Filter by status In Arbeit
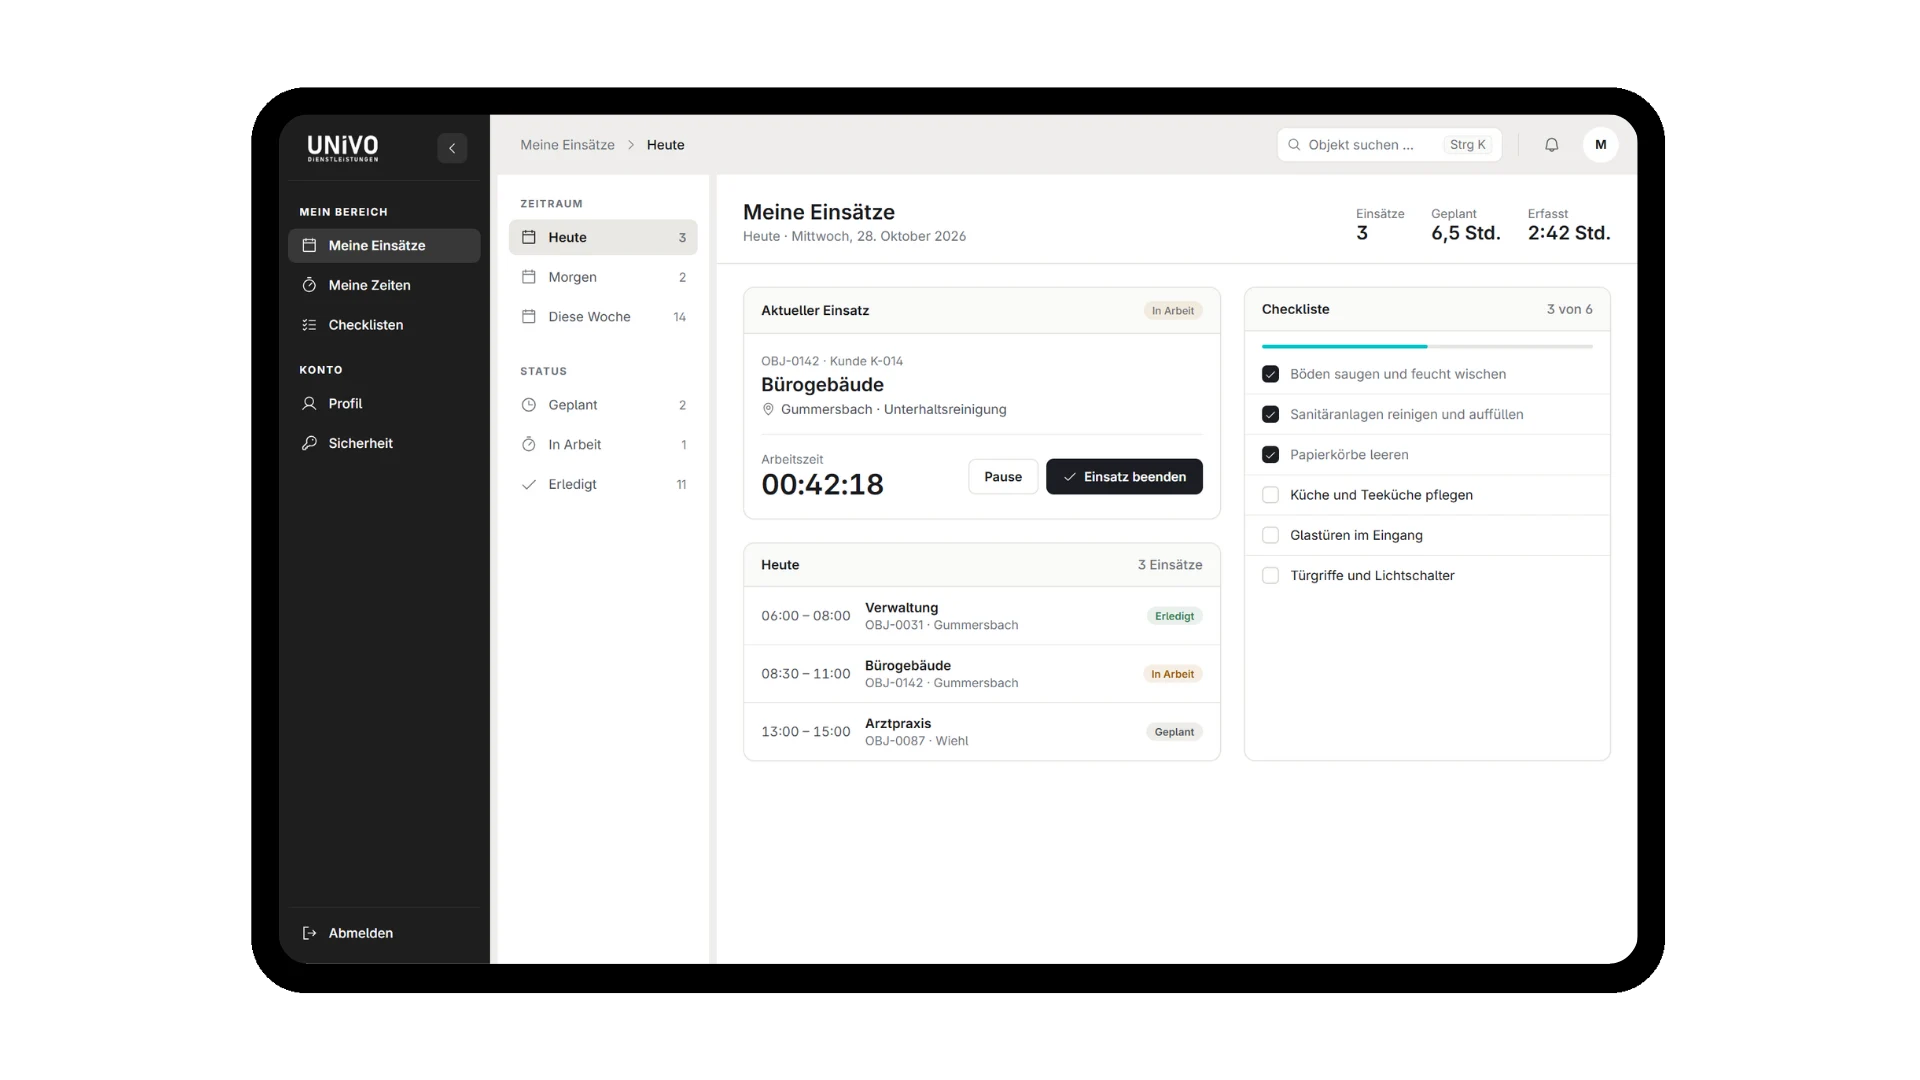 pos(603,444)
